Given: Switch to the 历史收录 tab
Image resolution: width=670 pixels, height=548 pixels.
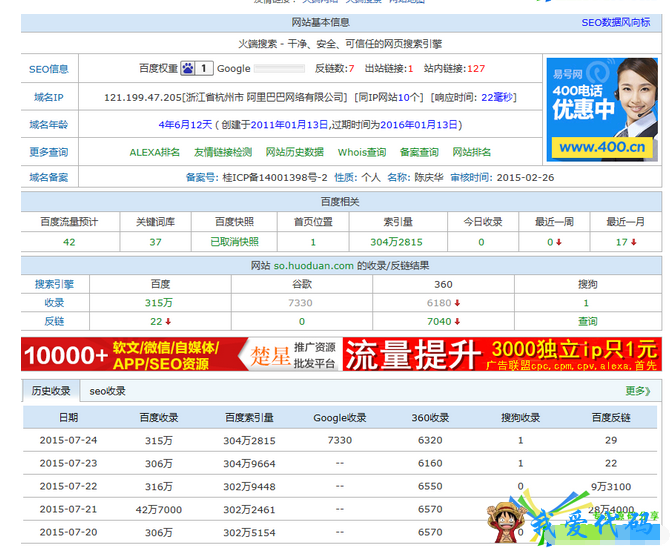Looking at the screenshot, I should (x=51, y=391).
